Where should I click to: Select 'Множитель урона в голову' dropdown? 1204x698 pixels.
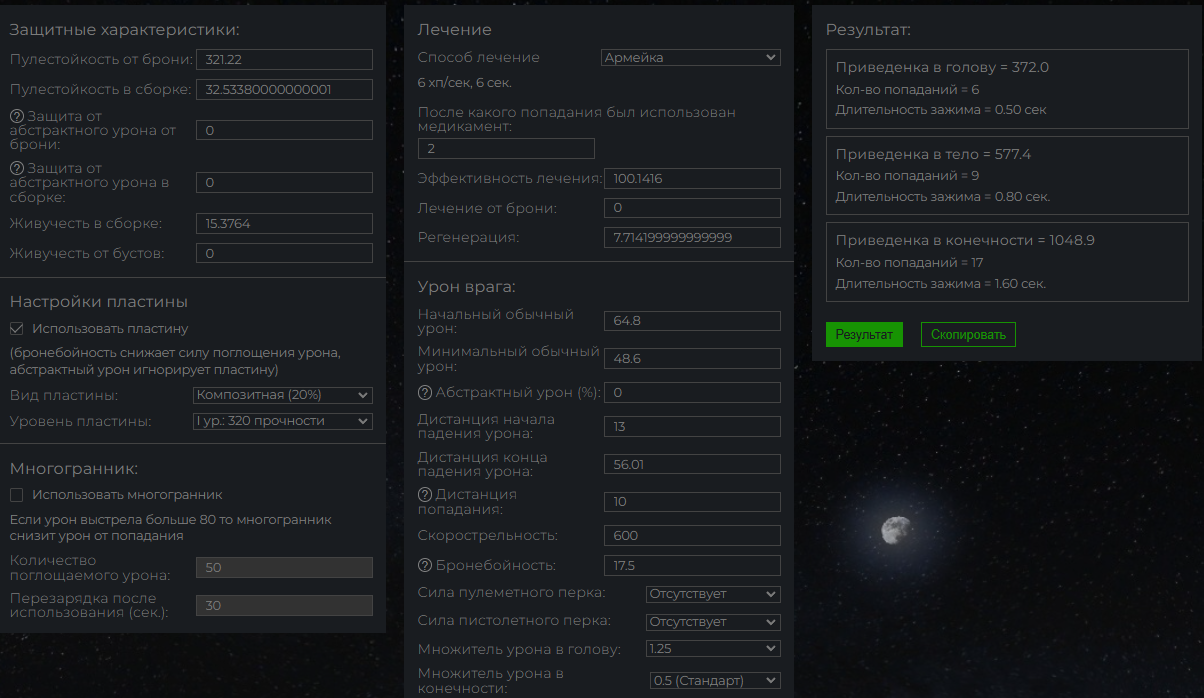(713, 649)
